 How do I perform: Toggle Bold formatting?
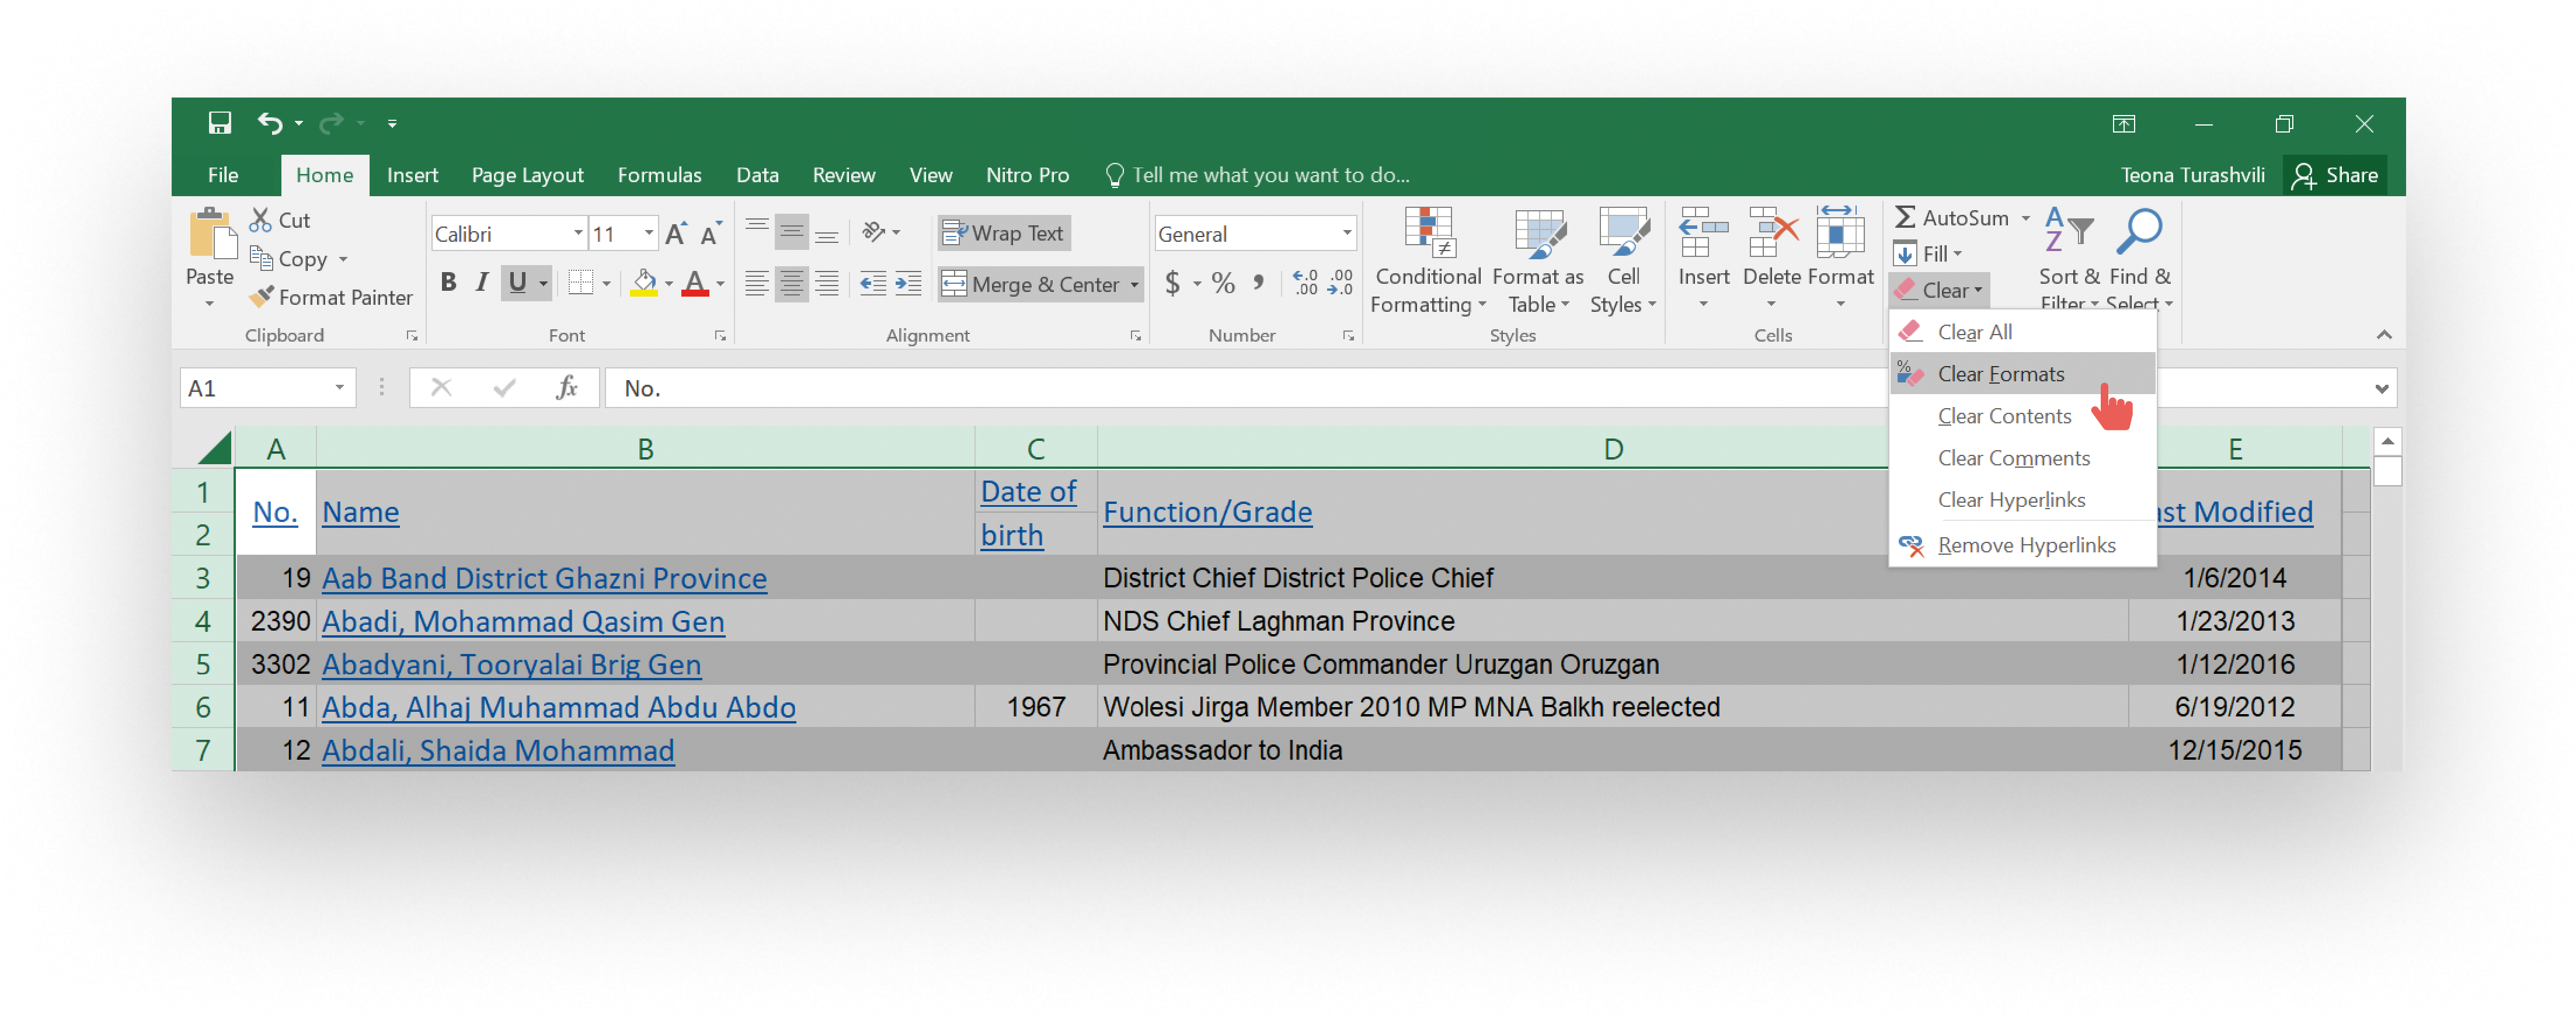pyautogui.click(x=448, y=283)
